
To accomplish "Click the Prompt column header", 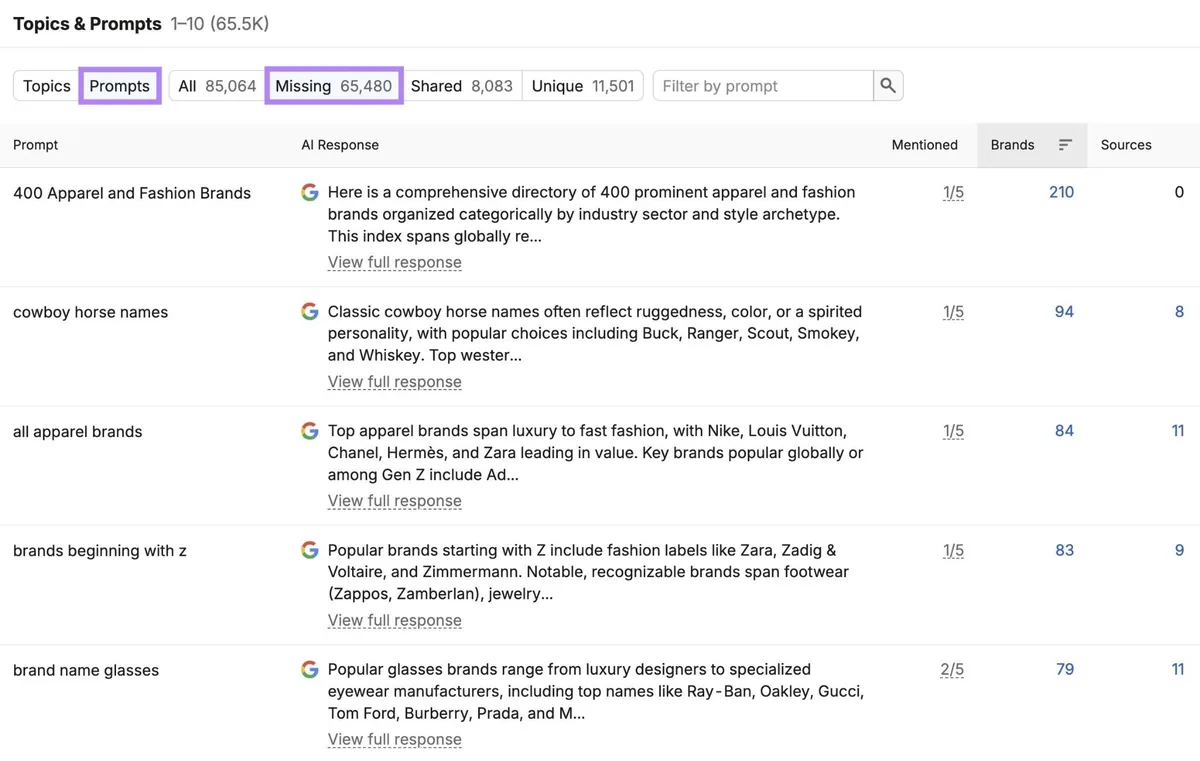I will (36, 145).
